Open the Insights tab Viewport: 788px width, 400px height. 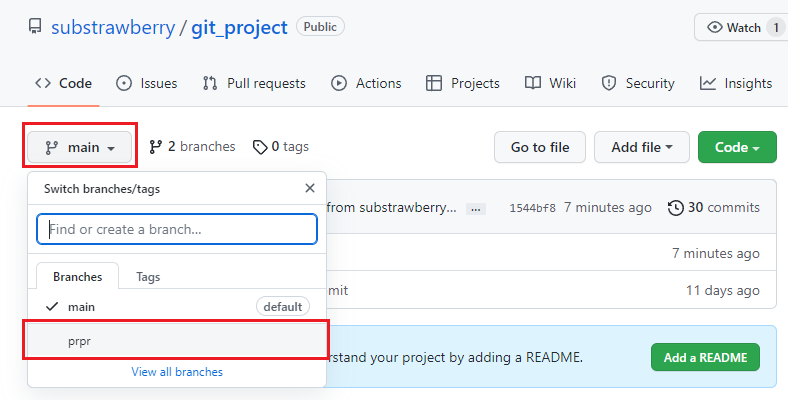tap(736, 83)
